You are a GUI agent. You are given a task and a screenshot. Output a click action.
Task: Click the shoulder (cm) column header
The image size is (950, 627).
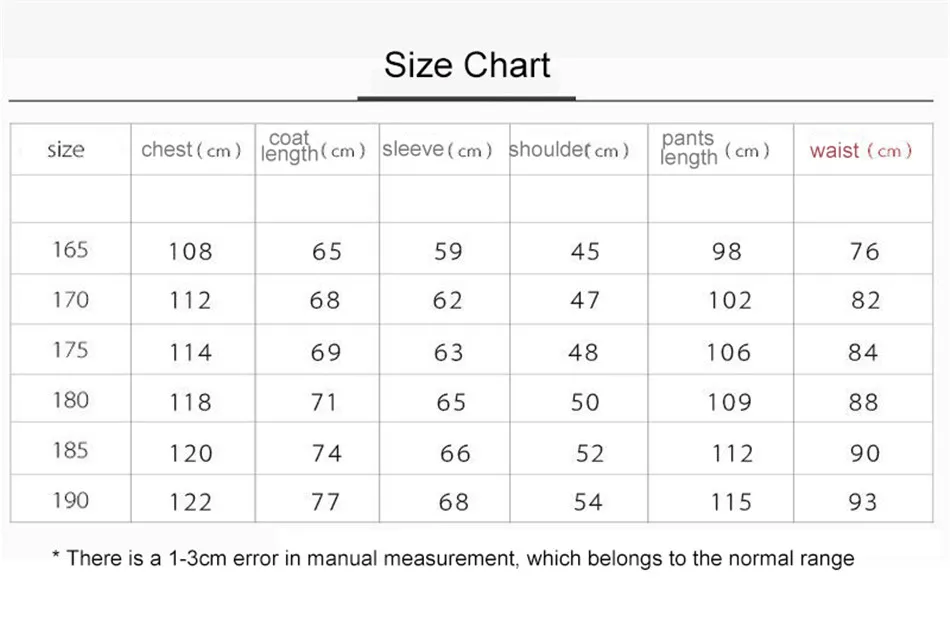coord(569,150)
